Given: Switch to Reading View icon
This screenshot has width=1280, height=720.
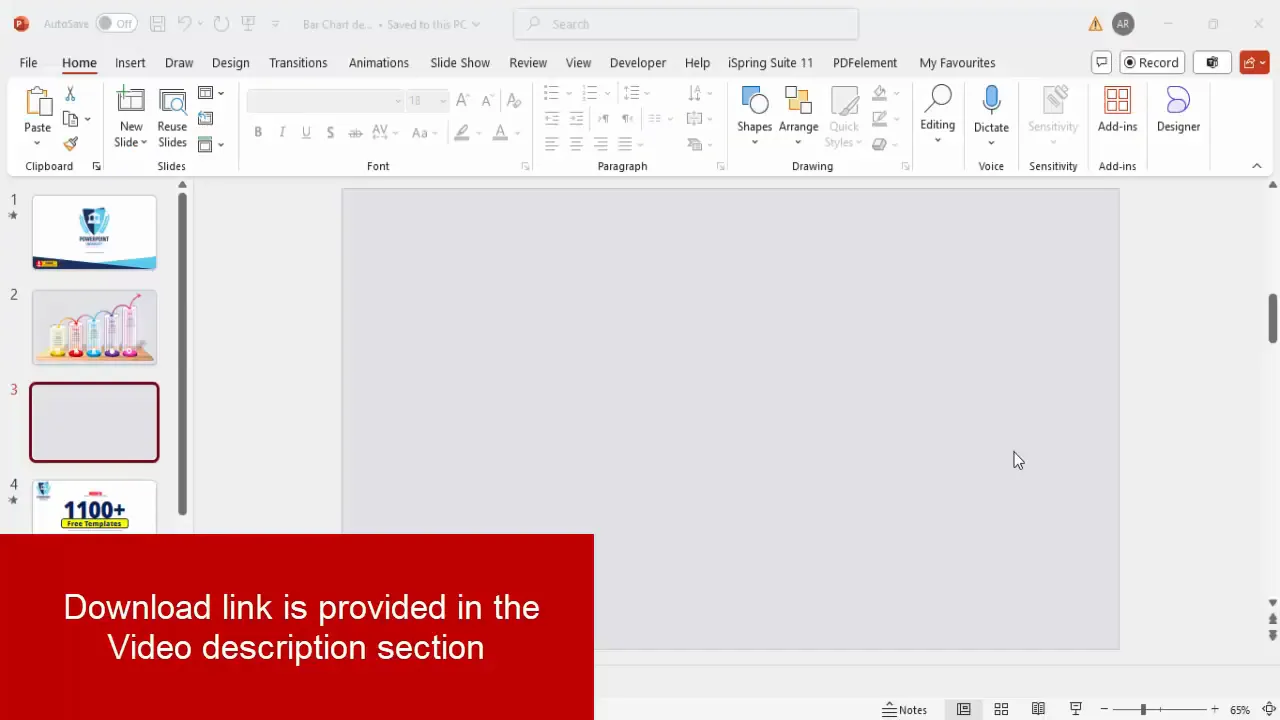Looking at the screenshot, I should 1038,709.
